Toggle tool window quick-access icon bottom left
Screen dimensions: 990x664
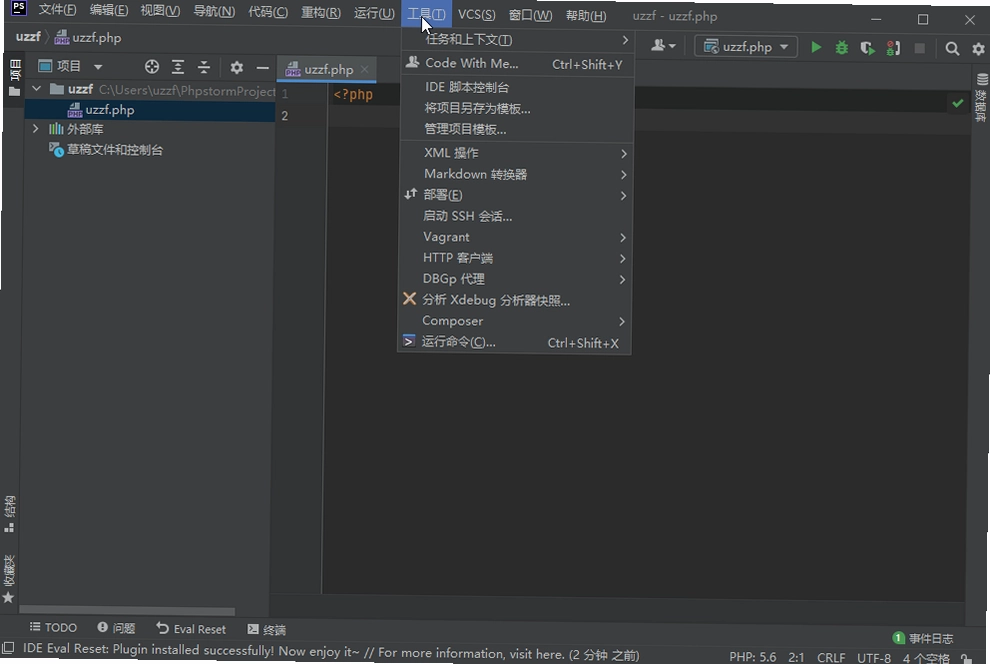[8, 648]
